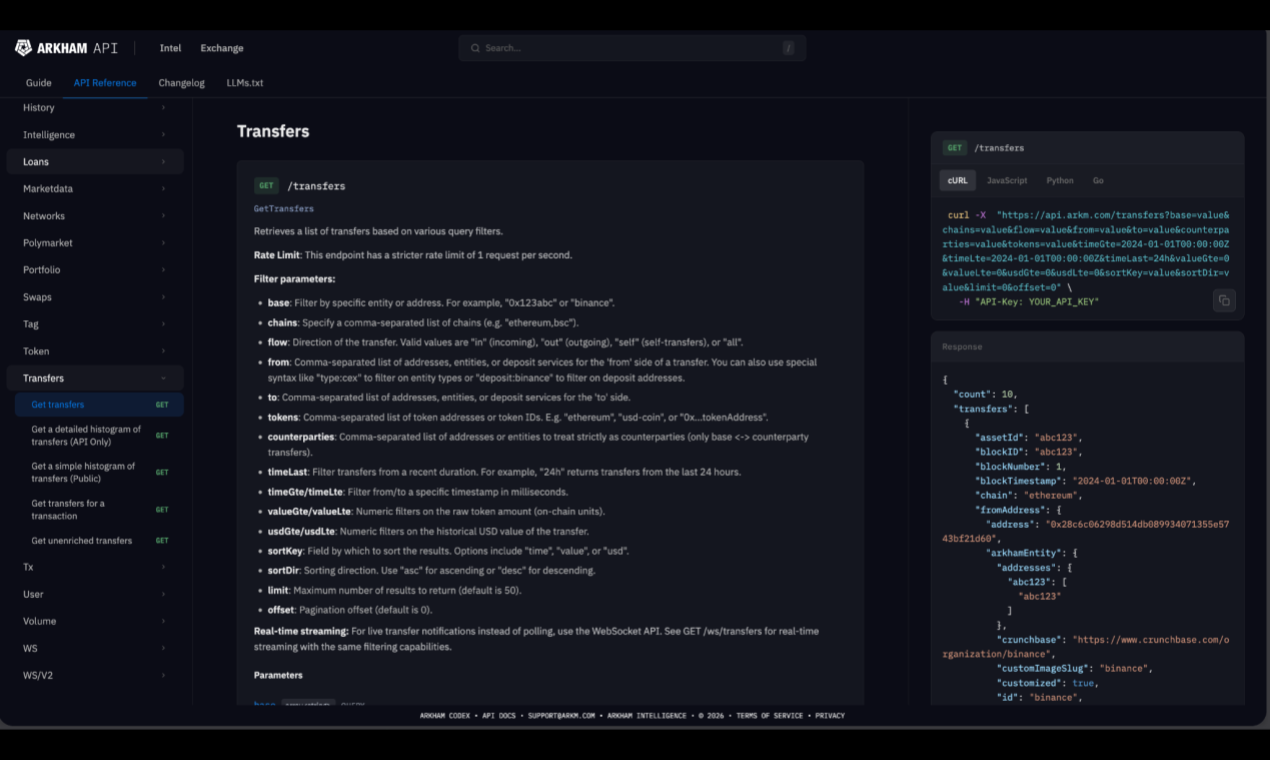Click the Transfers page heading

(x=273, y=131)
